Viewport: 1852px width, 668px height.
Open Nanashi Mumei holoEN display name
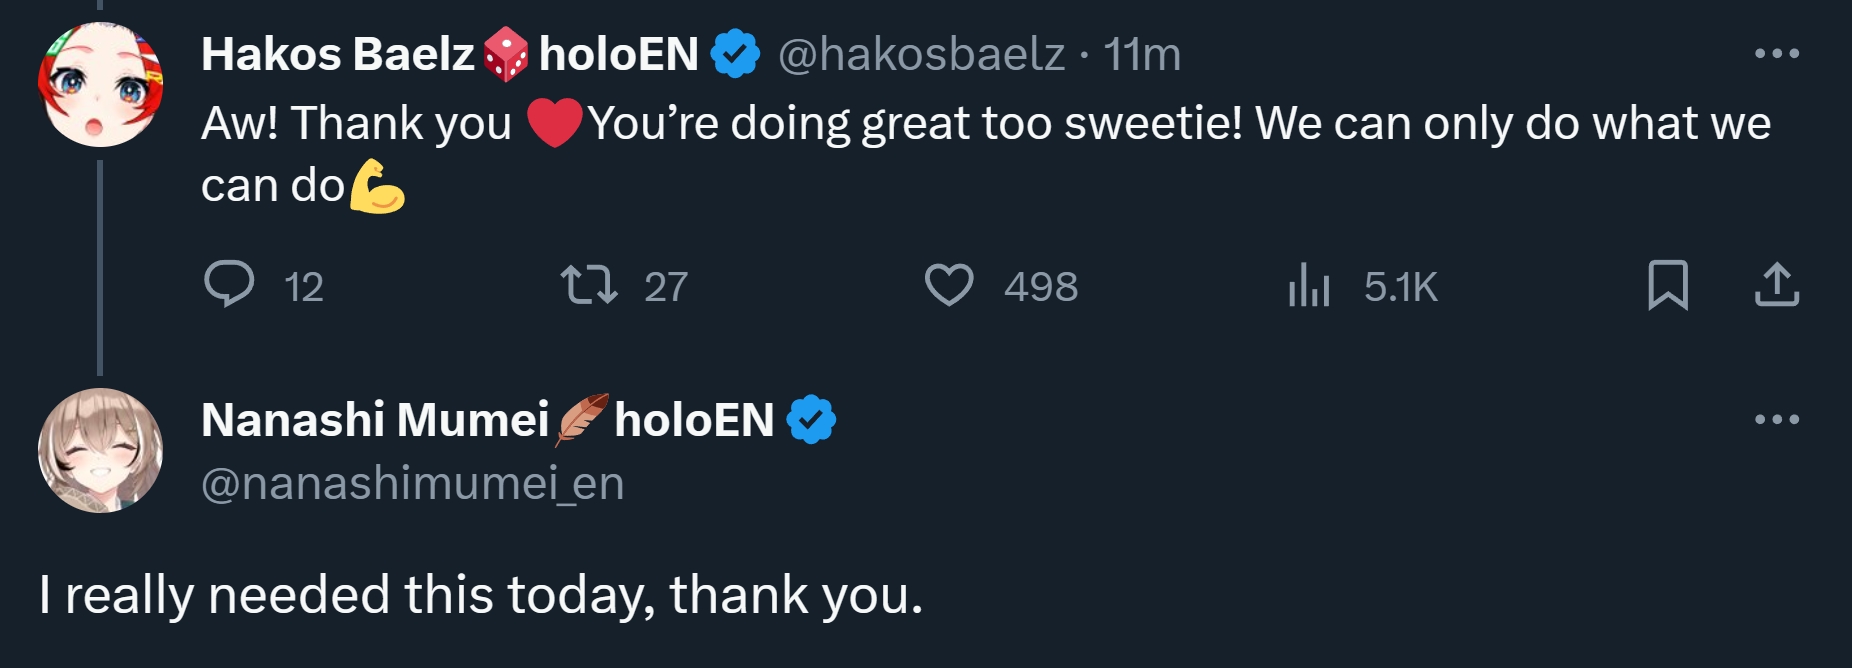(x=487, y=420)
